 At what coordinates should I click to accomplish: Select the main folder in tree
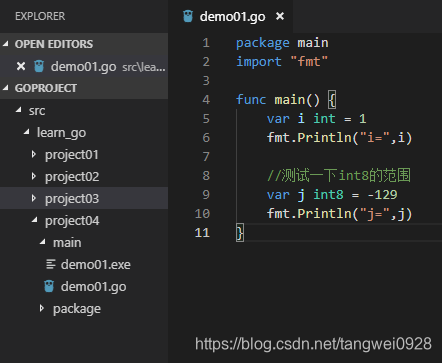pos(67,242)
